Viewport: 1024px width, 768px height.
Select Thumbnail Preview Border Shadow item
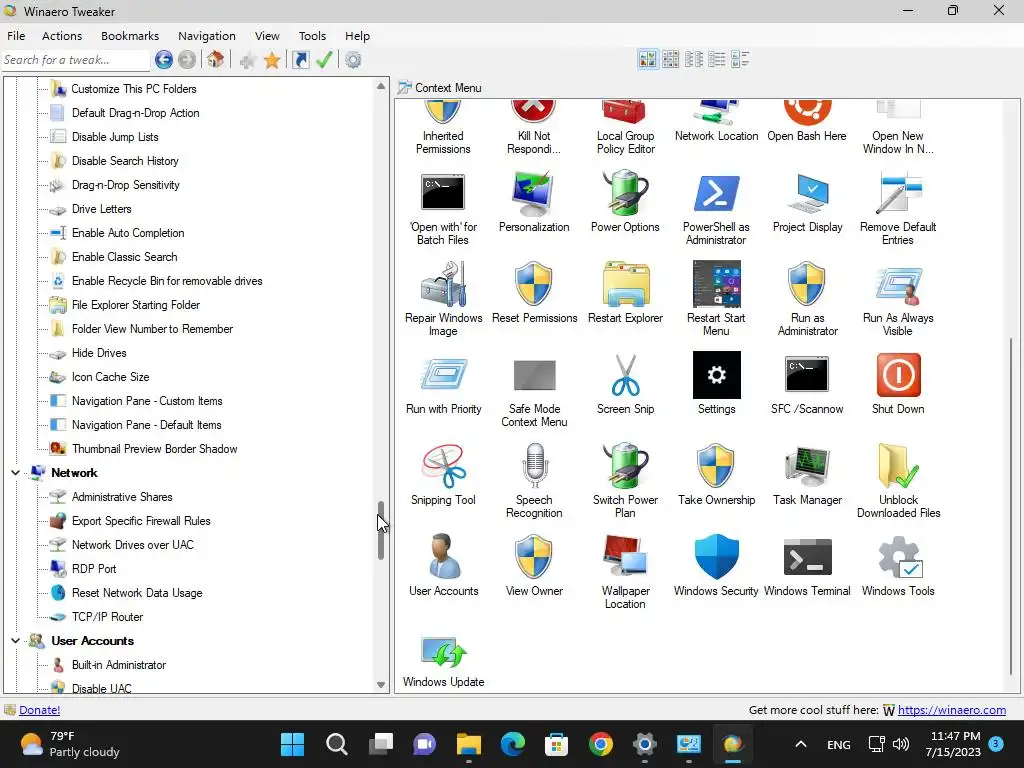tap(154, 449)
